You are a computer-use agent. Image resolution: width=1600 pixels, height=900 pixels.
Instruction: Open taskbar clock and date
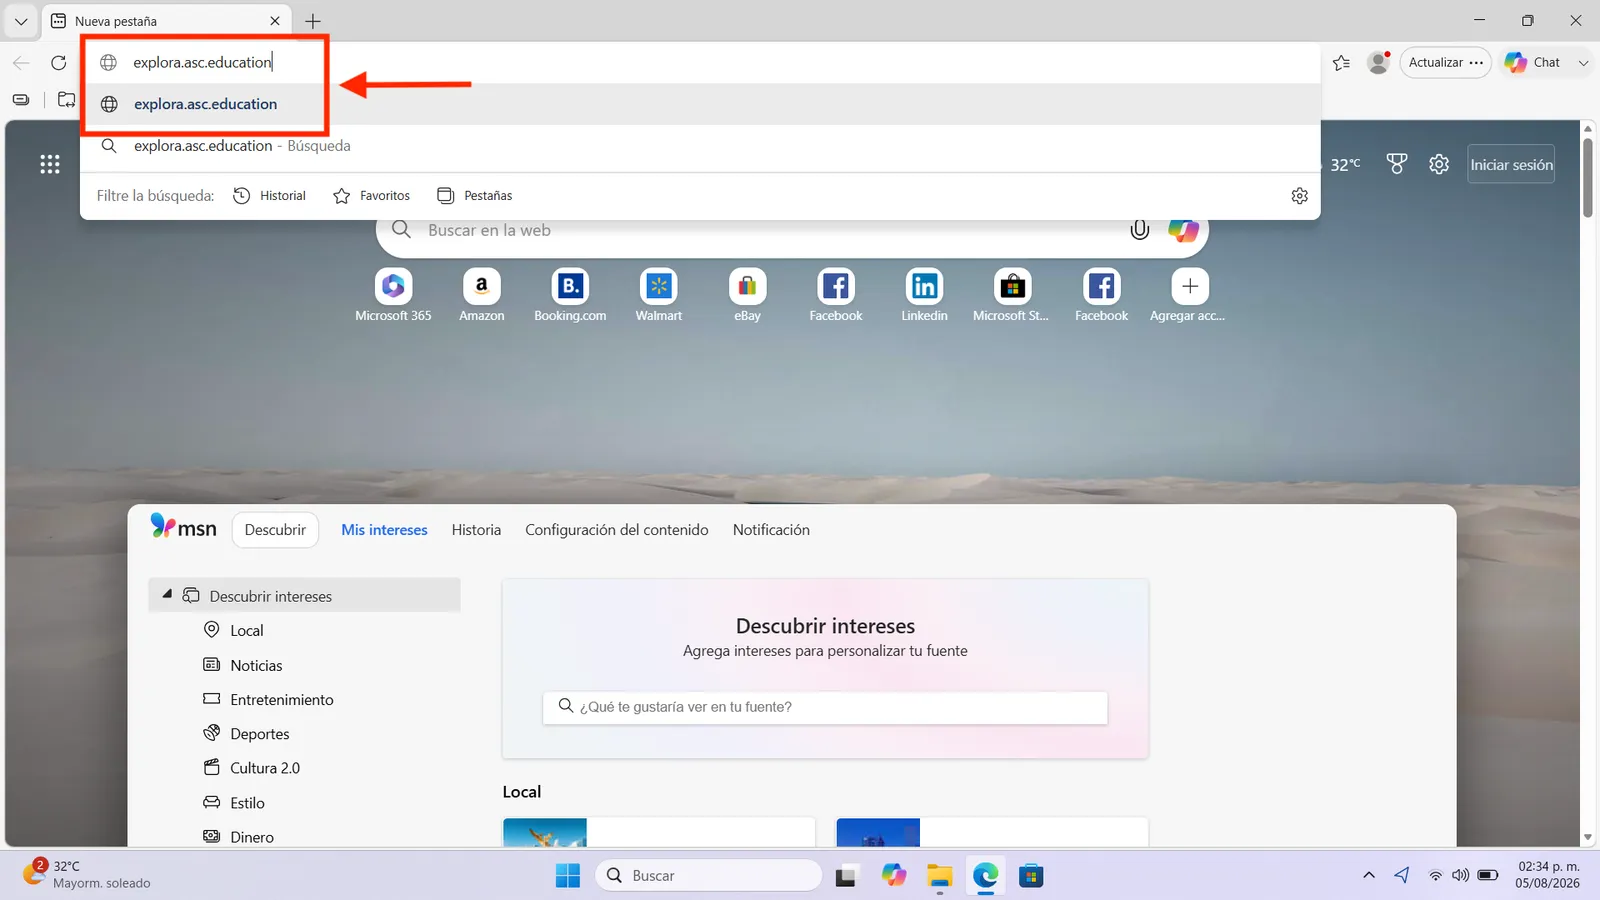pos(1548,874)
